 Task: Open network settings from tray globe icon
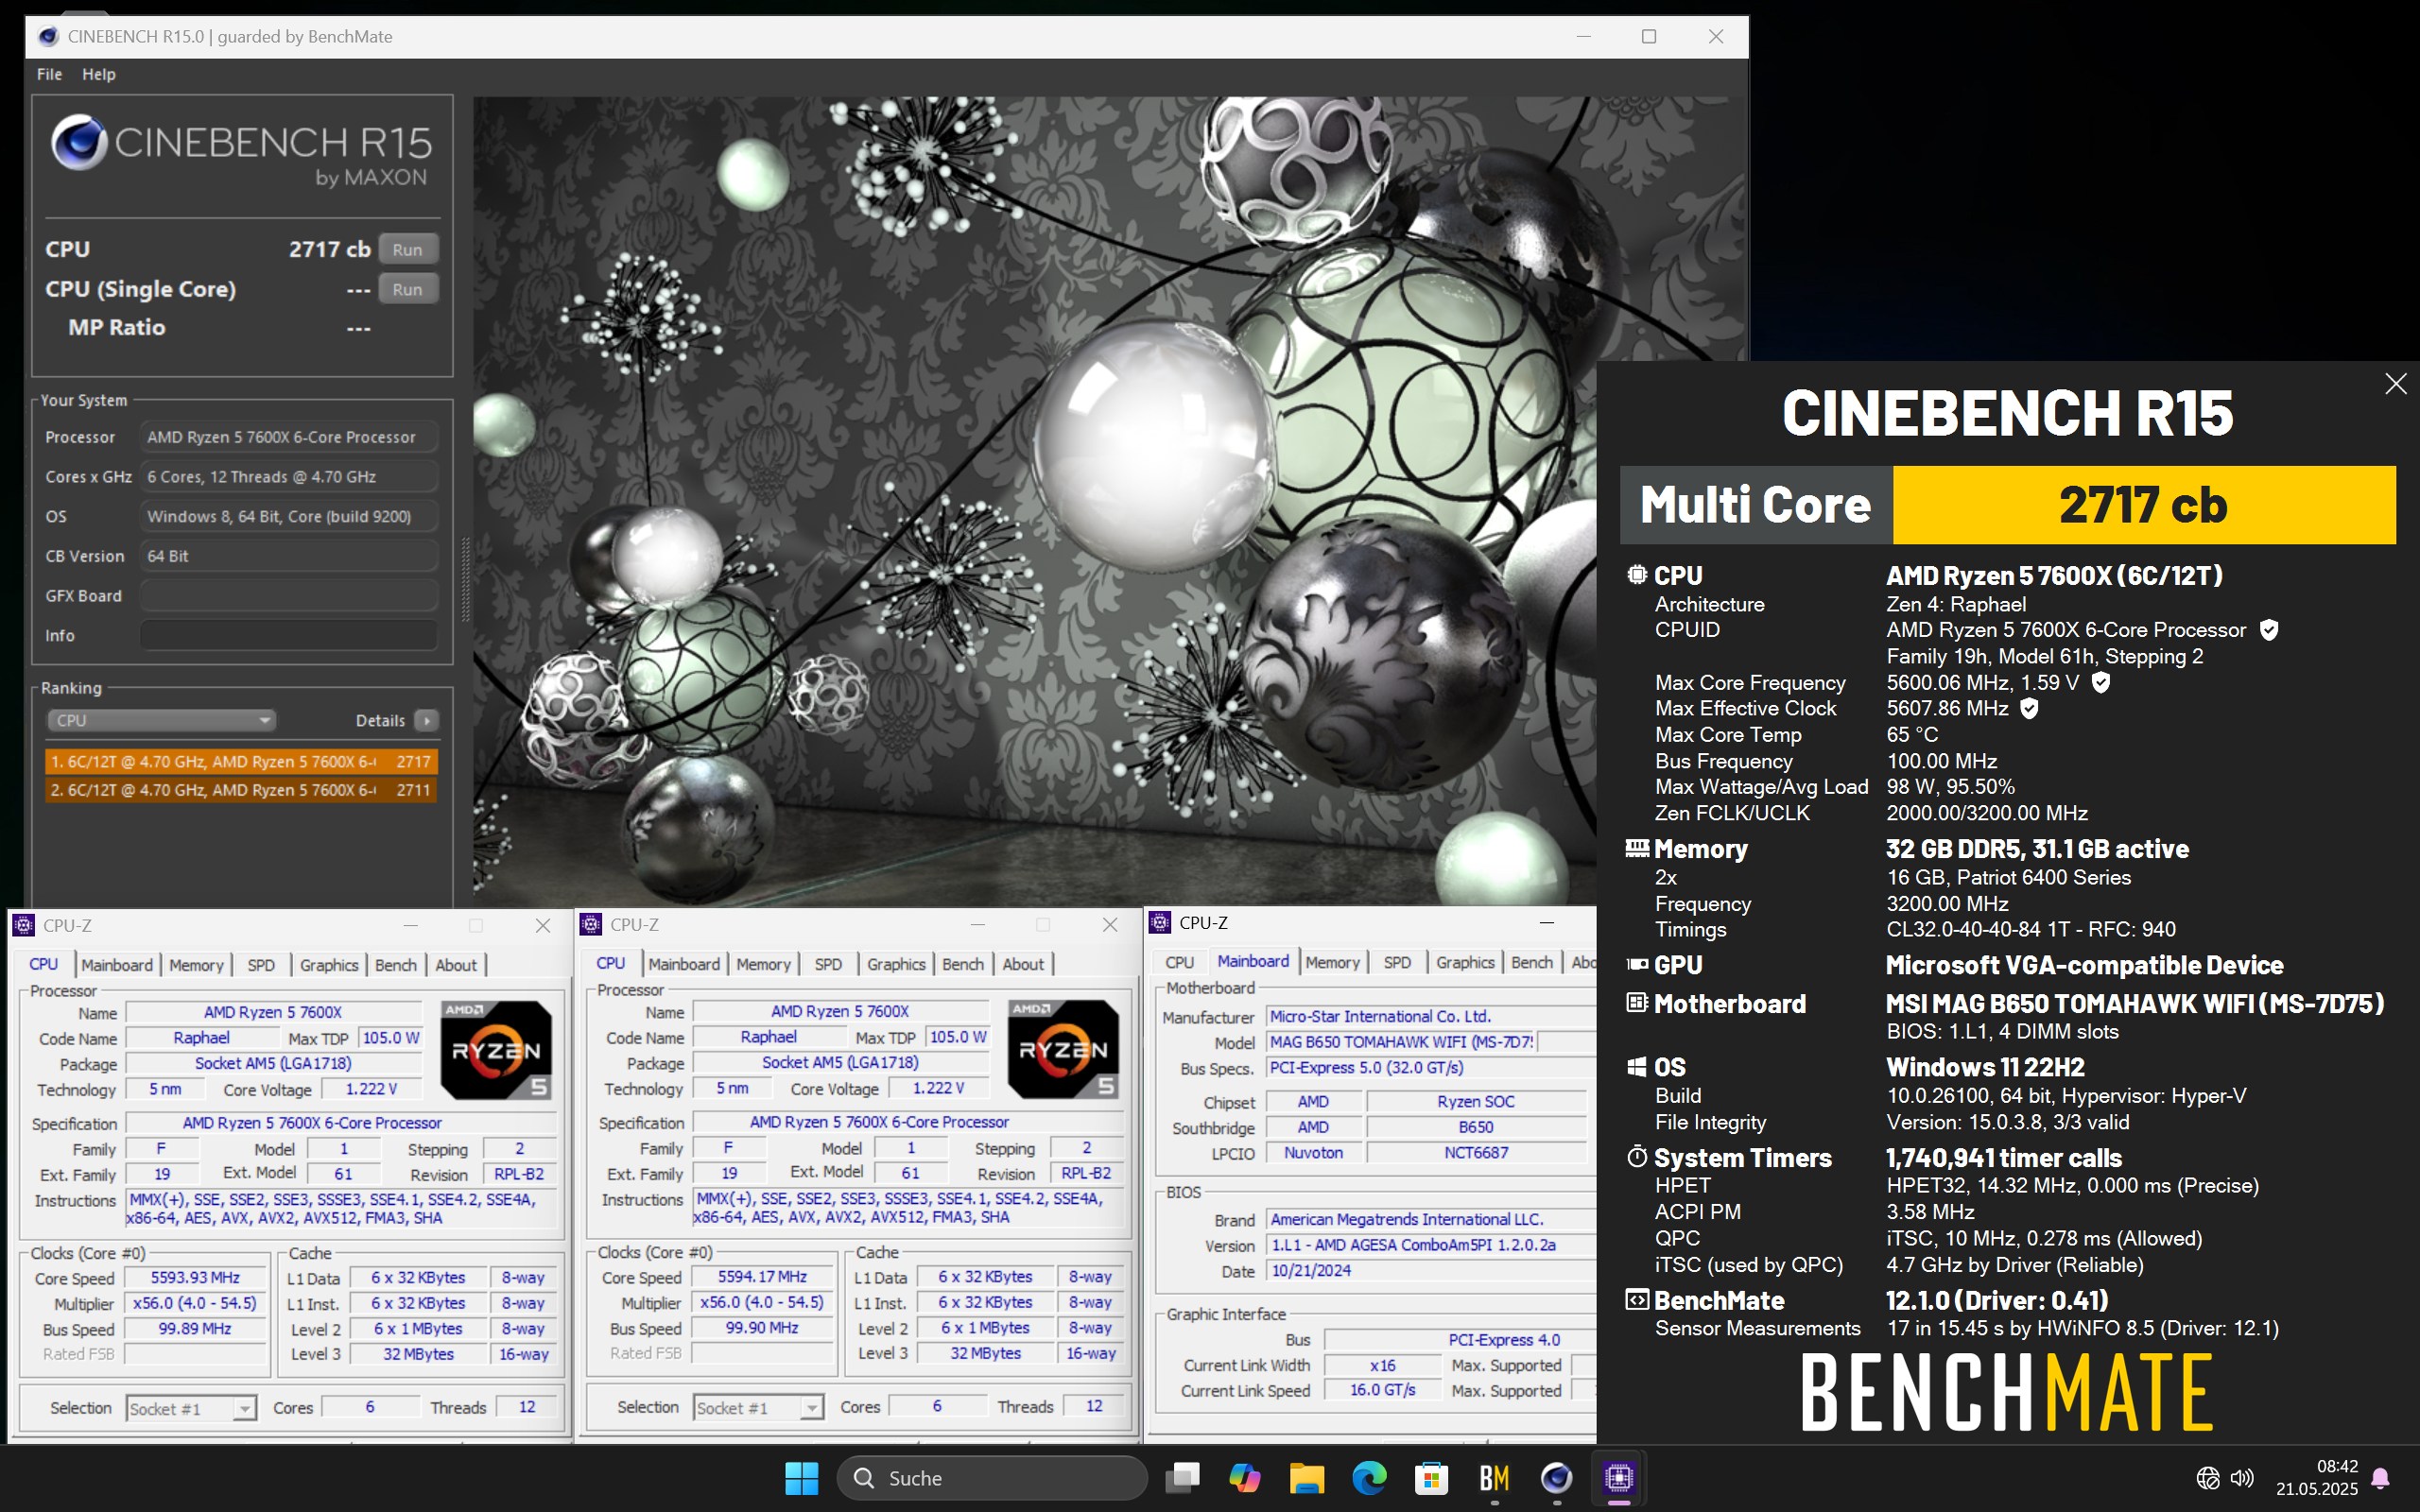click(x=2208, y=1478)
